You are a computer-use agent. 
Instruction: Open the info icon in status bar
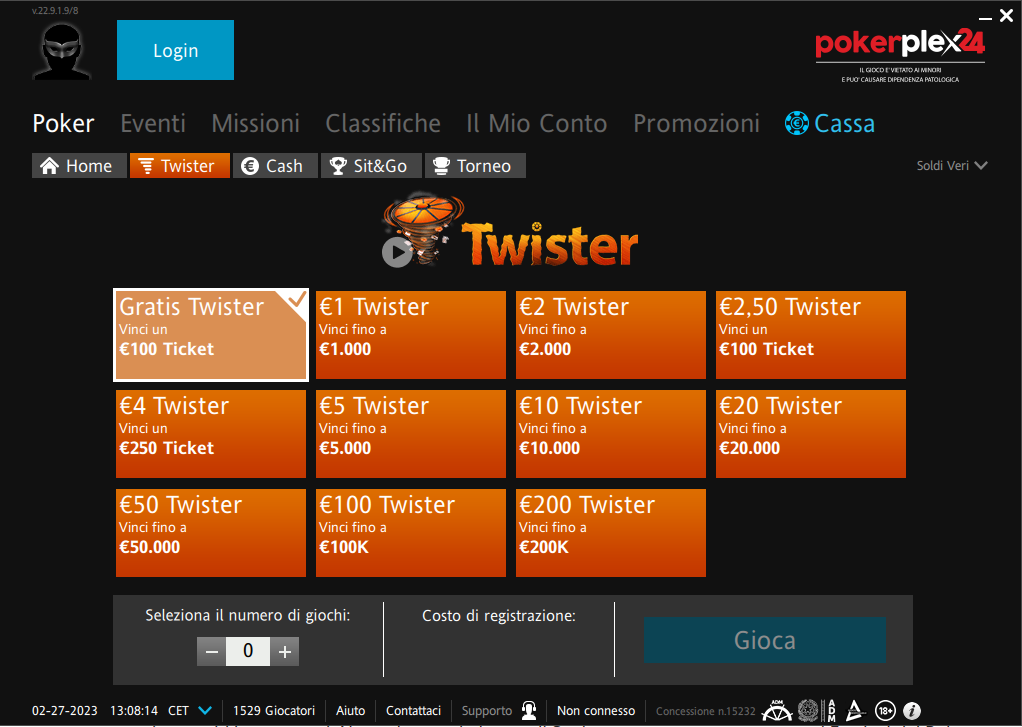(912, 711)
